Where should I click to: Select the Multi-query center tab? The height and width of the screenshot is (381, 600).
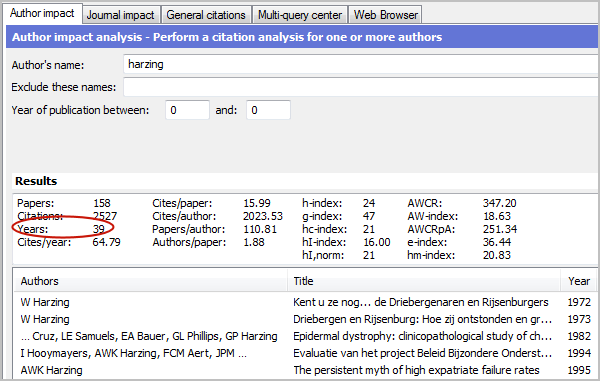[300, 15]
